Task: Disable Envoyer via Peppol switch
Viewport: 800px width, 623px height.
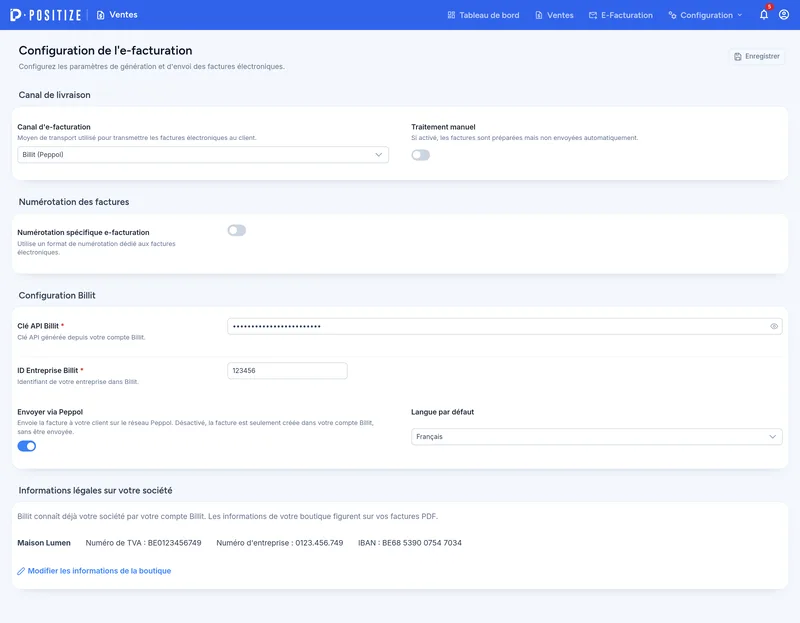Action: pyautogui.click(x=27, y=446)
